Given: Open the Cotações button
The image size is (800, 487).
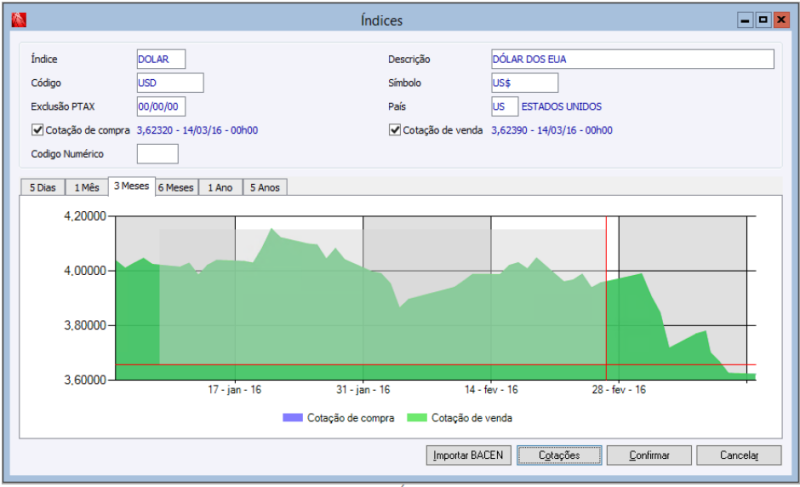Looking at the screenshot, I should point(559,455).
